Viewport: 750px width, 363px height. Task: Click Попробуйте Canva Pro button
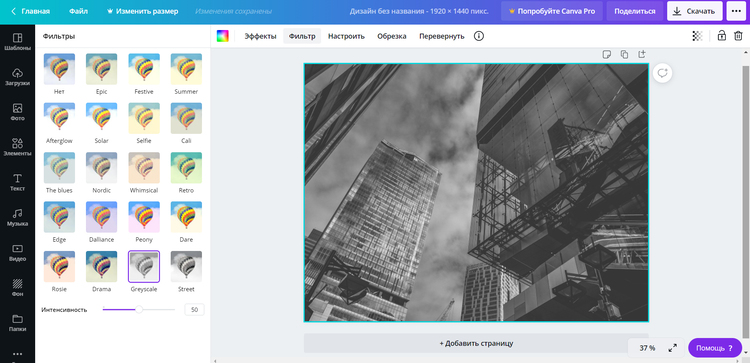coord(552,11)
